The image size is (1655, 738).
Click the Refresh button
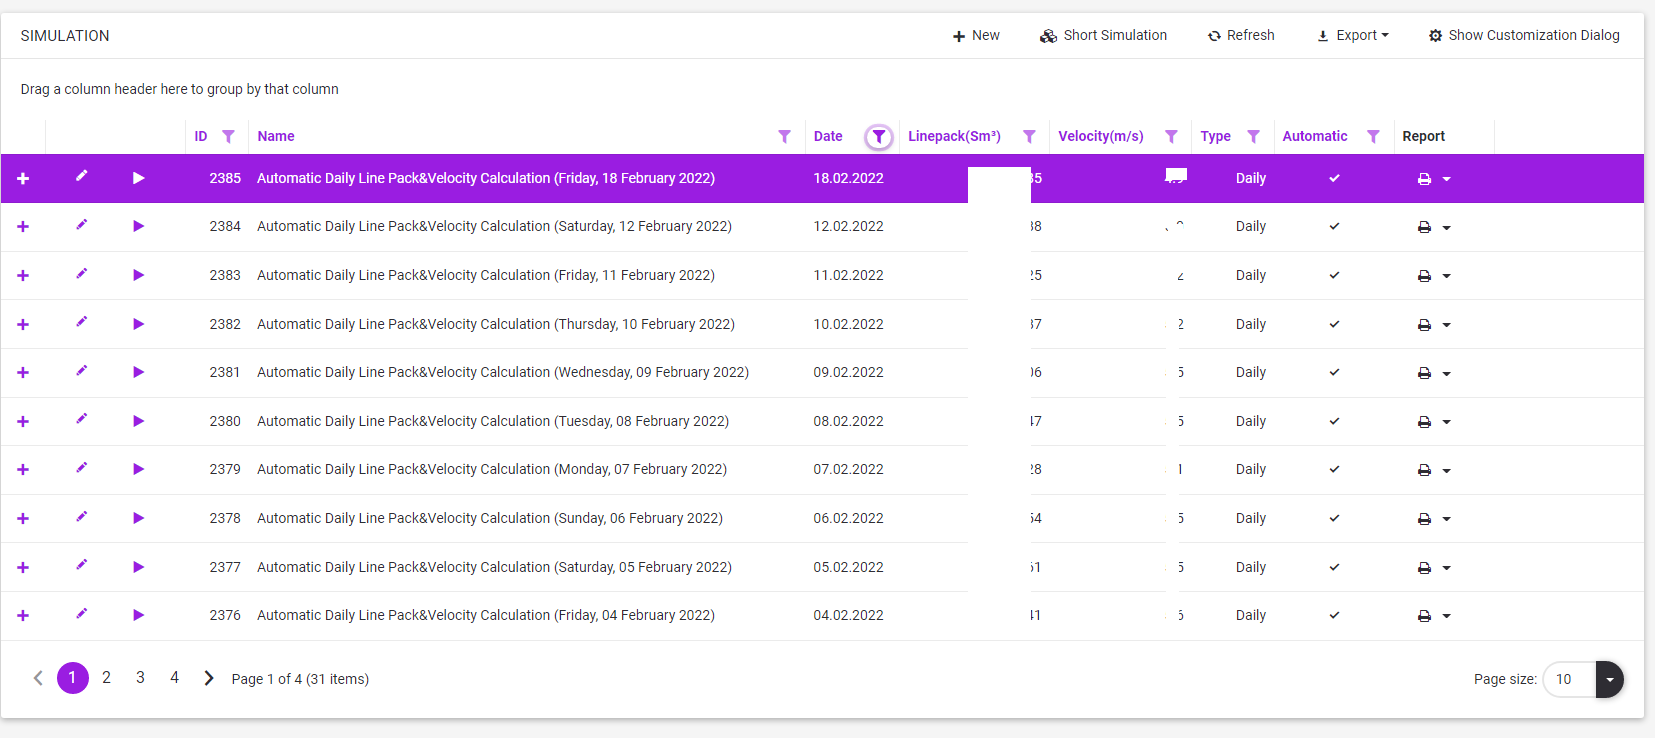pyautogui.click(x=1241, y=35)
